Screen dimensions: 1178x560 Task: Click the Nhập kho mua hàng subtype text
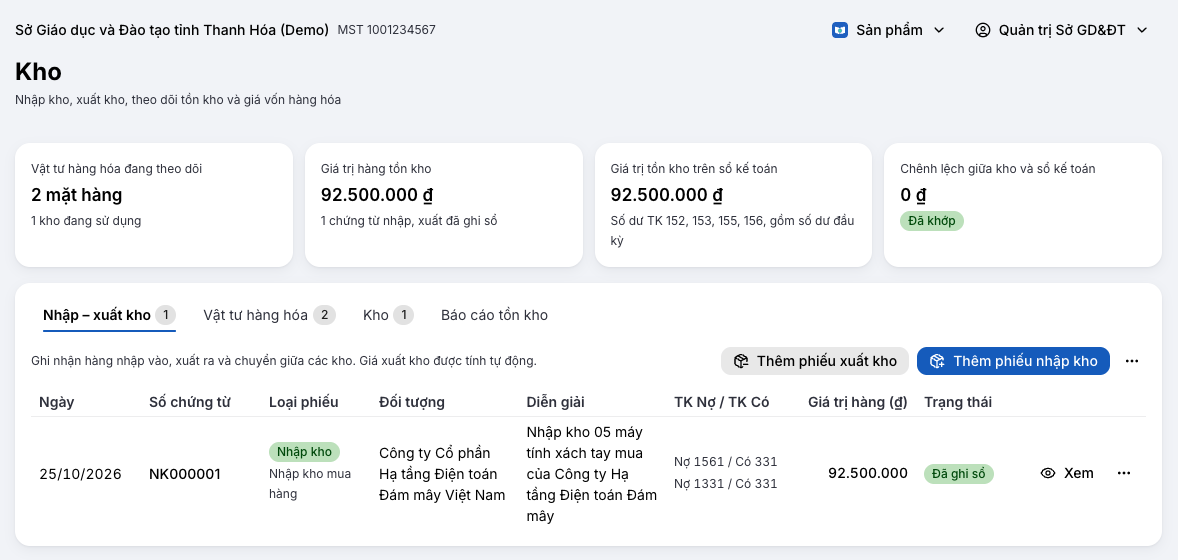(310, 483)
